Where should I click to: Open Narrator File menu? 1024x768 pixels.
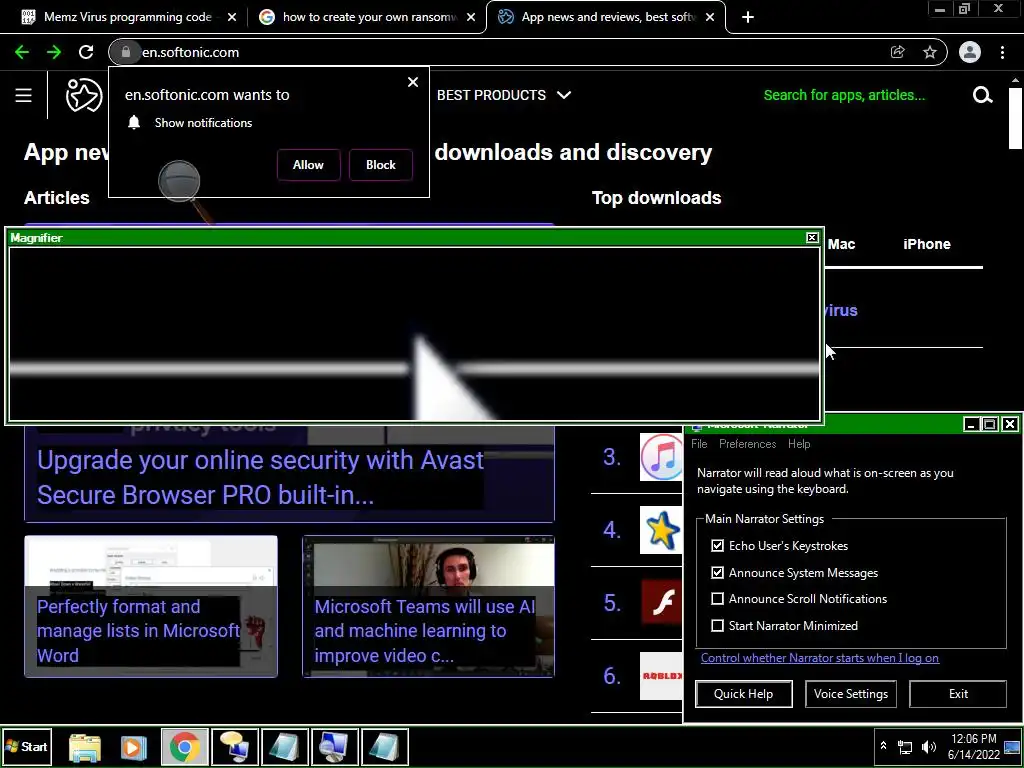point(699,444)
